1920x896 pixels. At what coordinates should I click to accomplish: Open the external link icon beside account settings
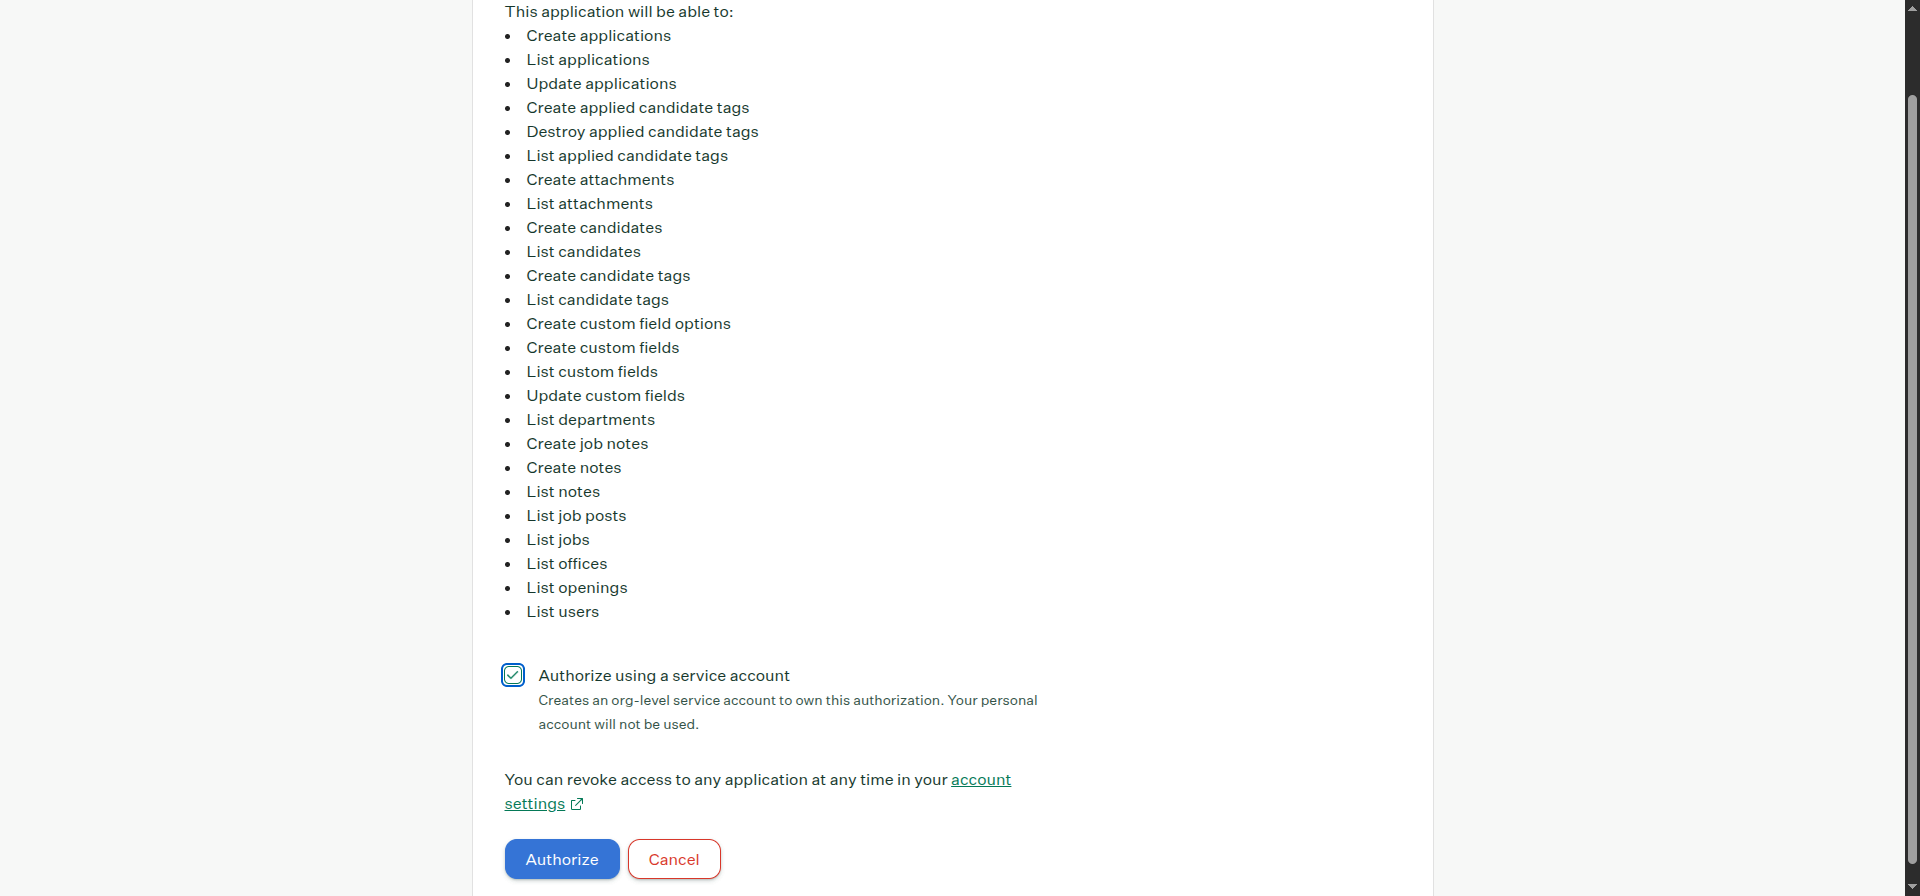(x=577, y=804)
